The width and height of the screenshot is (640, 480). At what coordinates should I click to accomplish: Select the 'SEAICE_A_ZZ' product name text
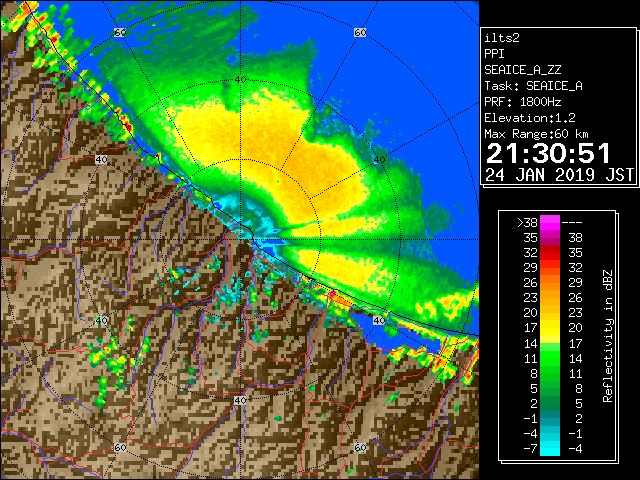(522, 70)
